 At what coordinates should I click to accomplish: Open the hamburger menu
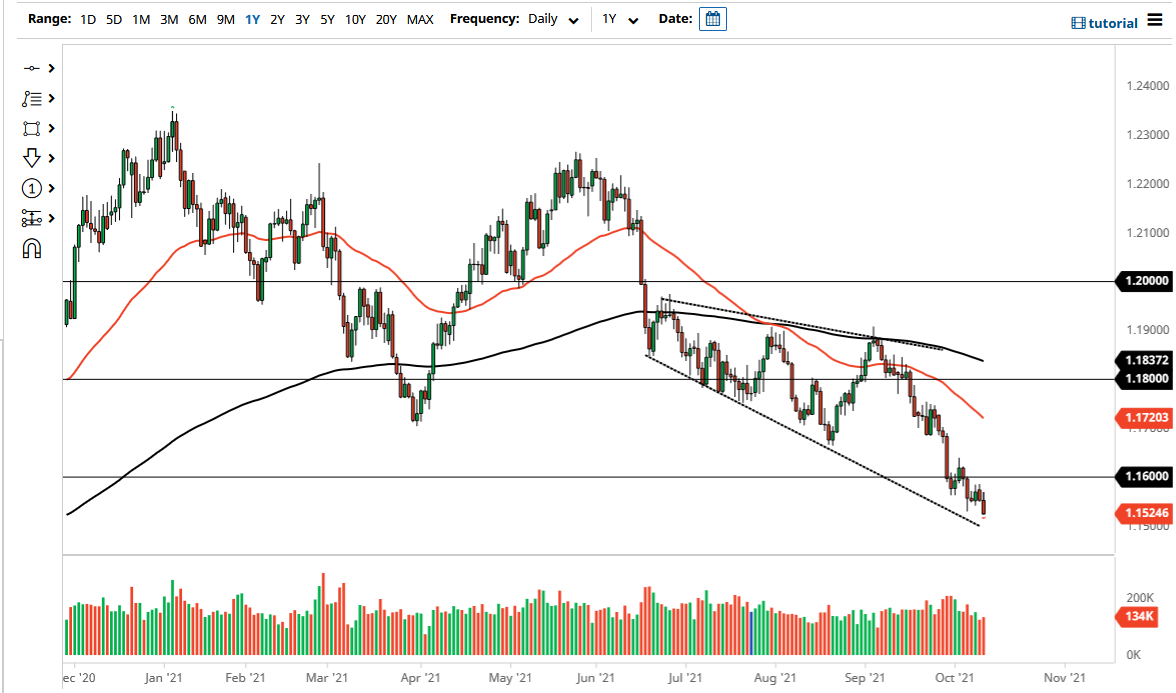[x=1156, y=22]
